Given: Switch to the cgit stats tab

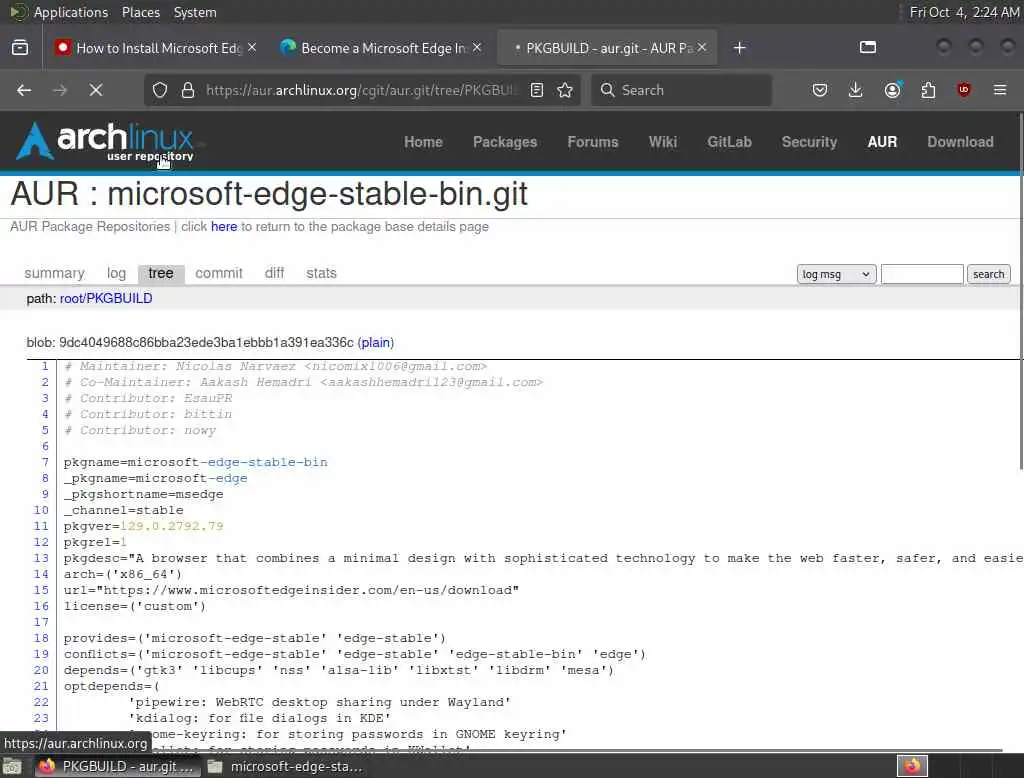Looking at the screenshot, I should (321, 273).
